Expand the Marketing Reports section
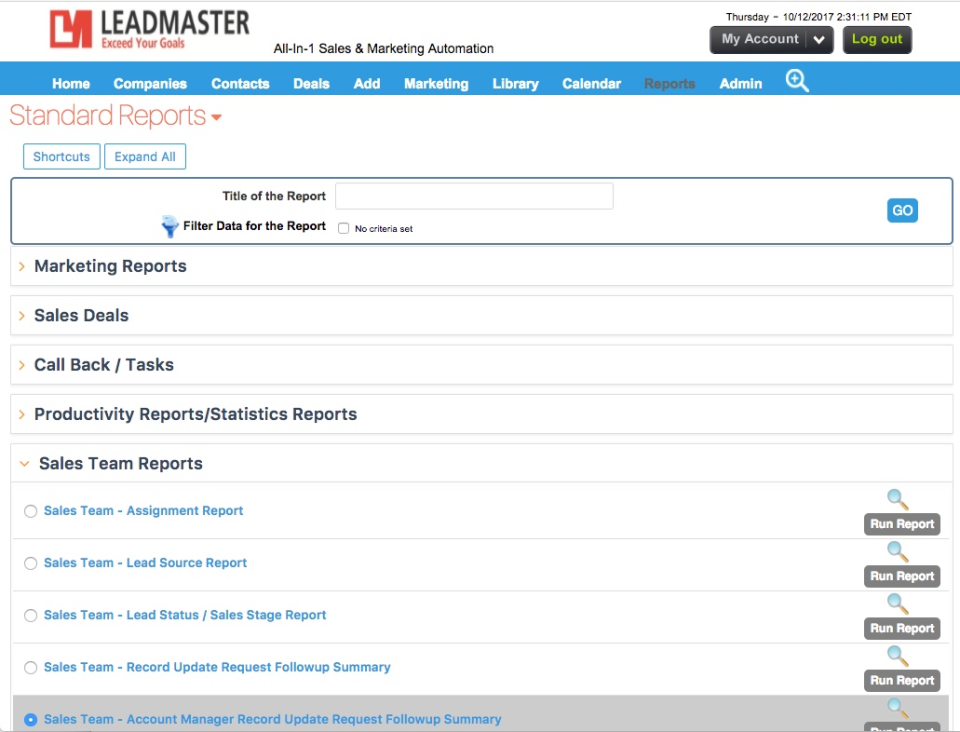The image size is (960, 732). pyautogui.click(x=110, y=264)
